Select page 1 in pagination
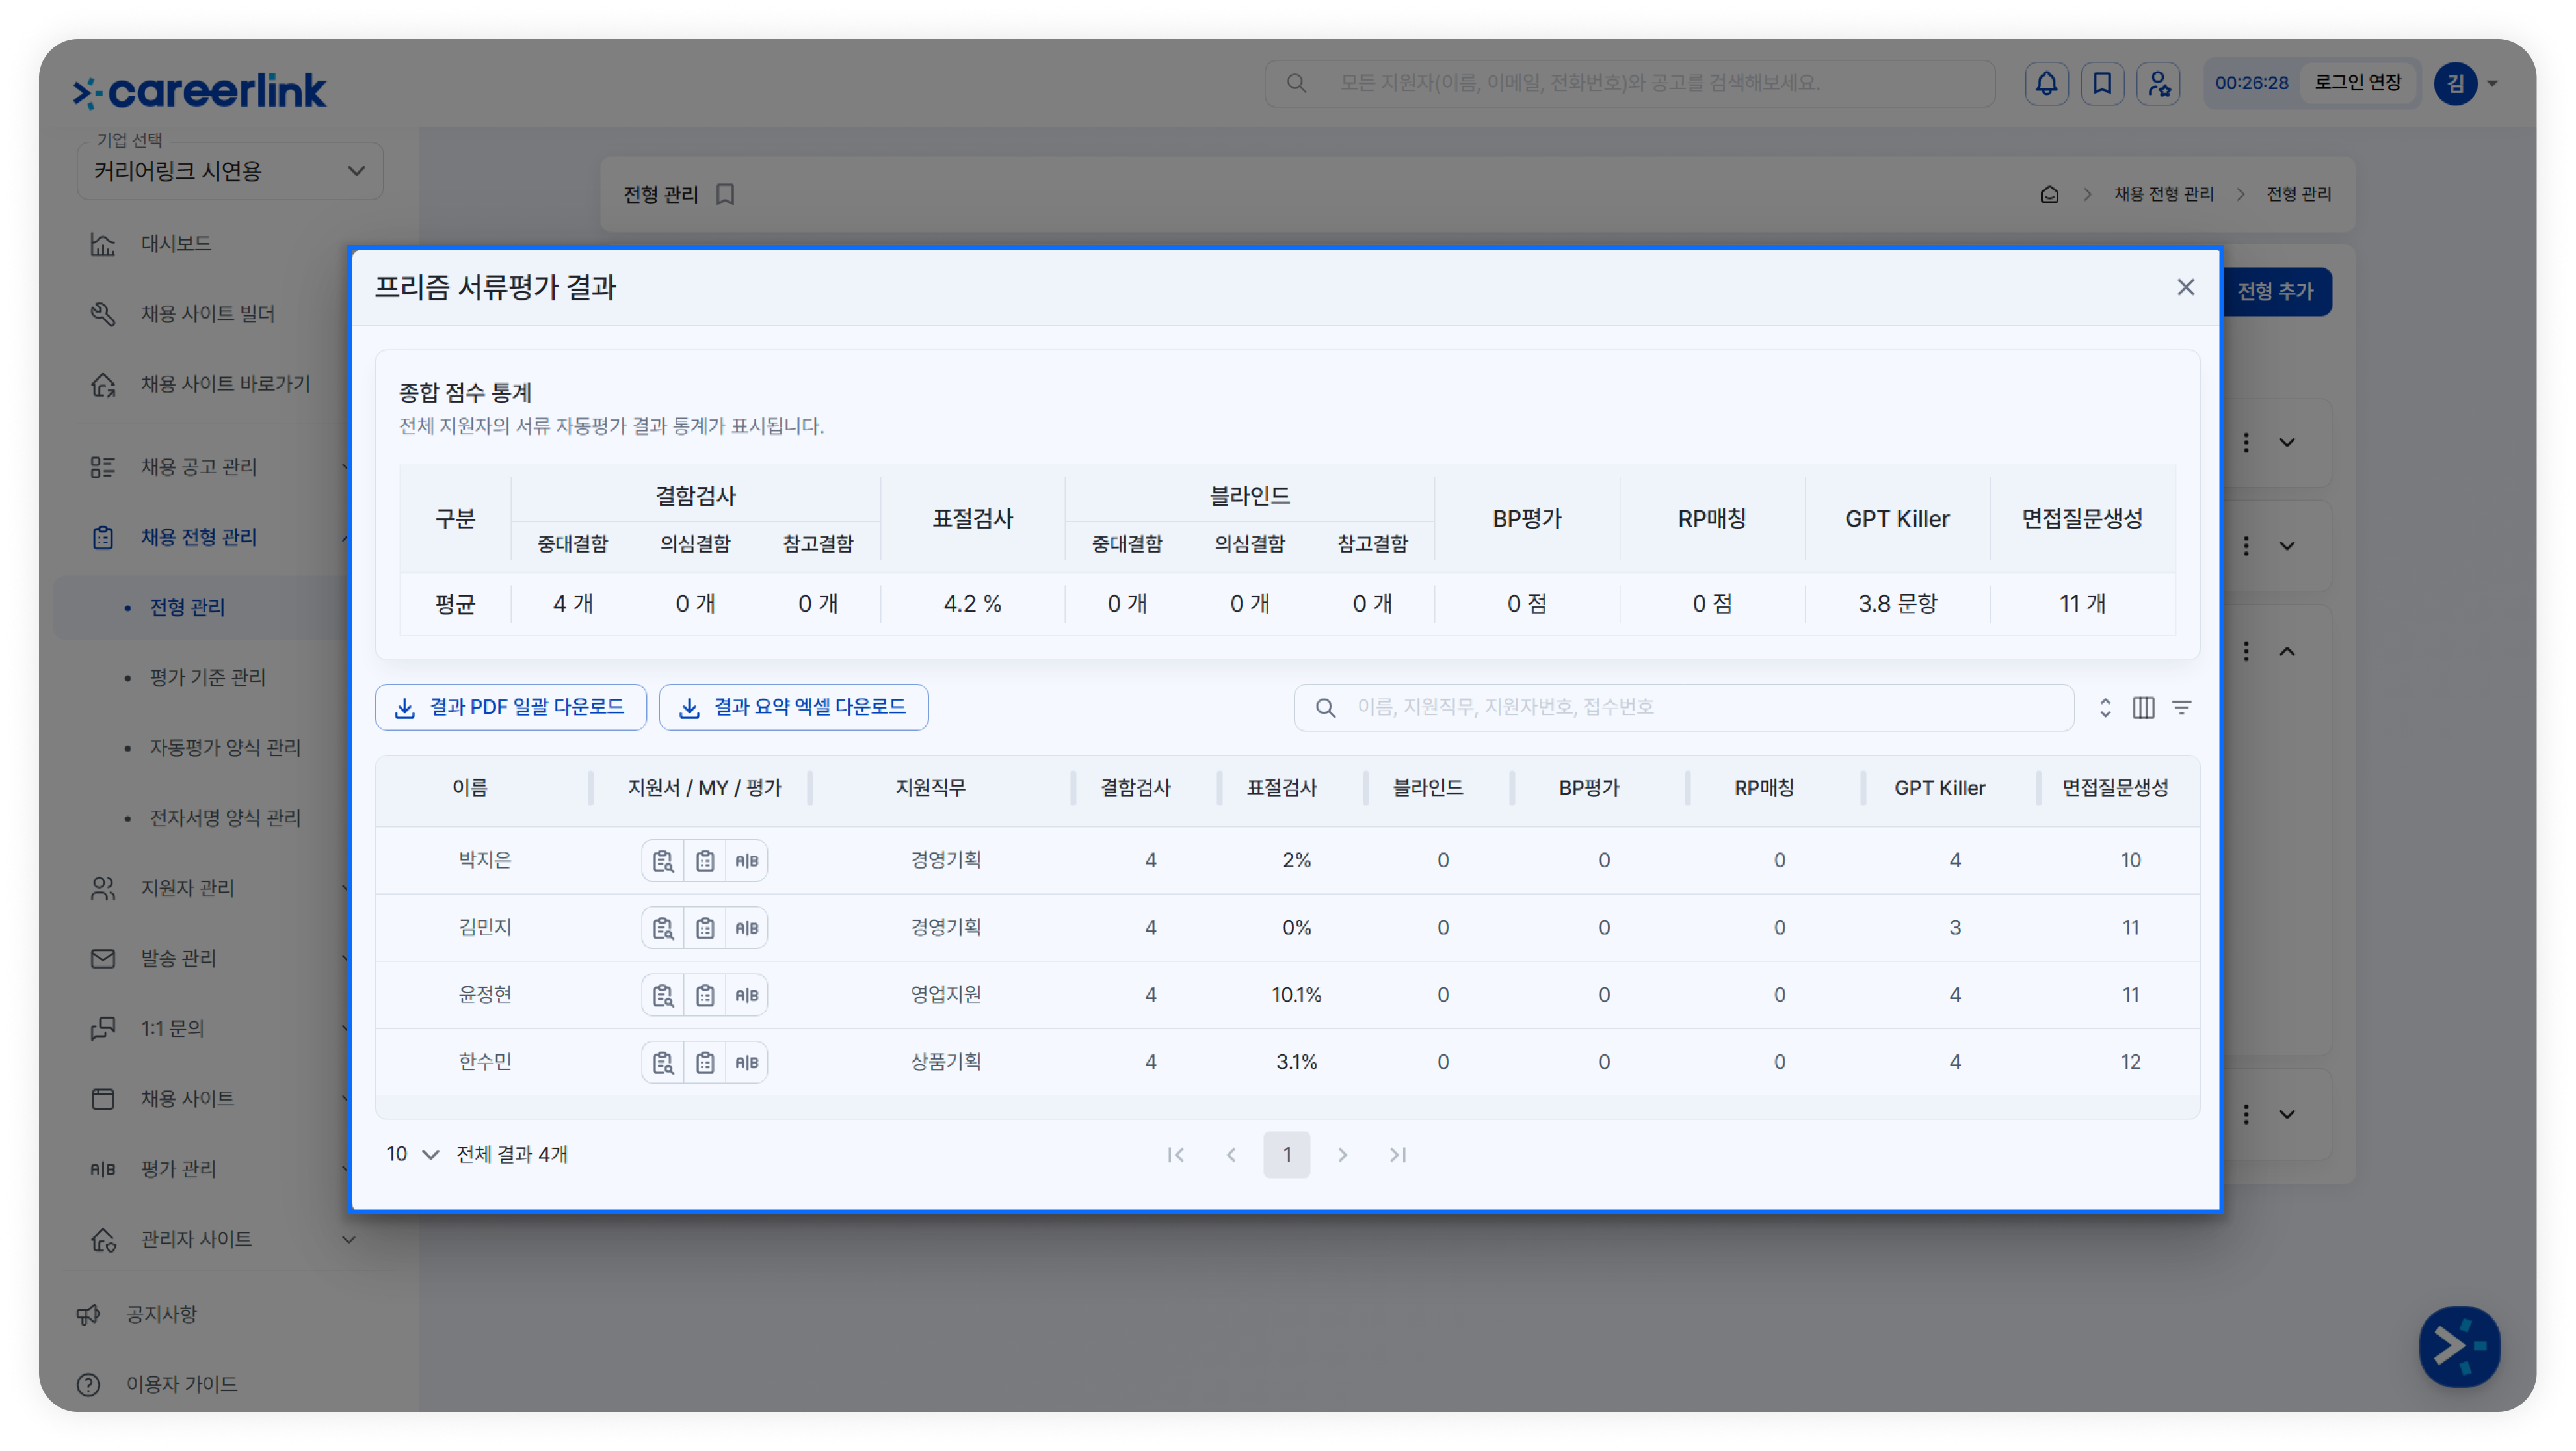This screenshot has height=1451, width=2576. click(x=1287, y=1155)
